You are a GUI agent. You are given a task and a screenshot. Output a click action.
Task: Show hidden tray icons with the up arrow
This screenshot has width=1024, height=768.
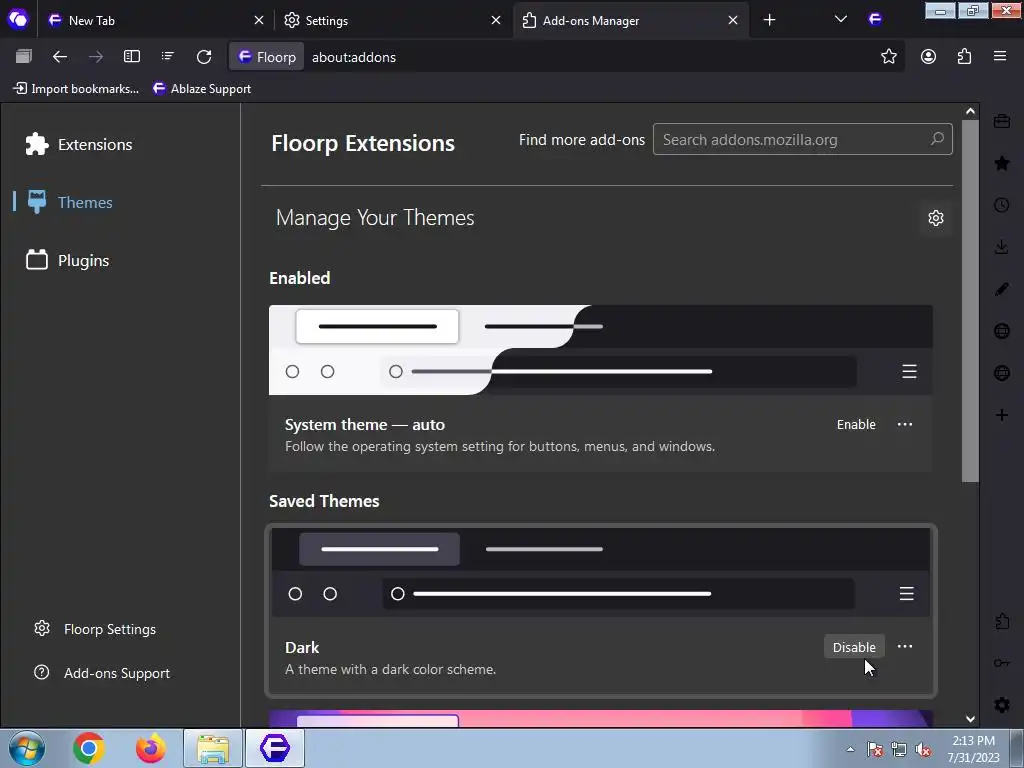(x=850, y=749)
